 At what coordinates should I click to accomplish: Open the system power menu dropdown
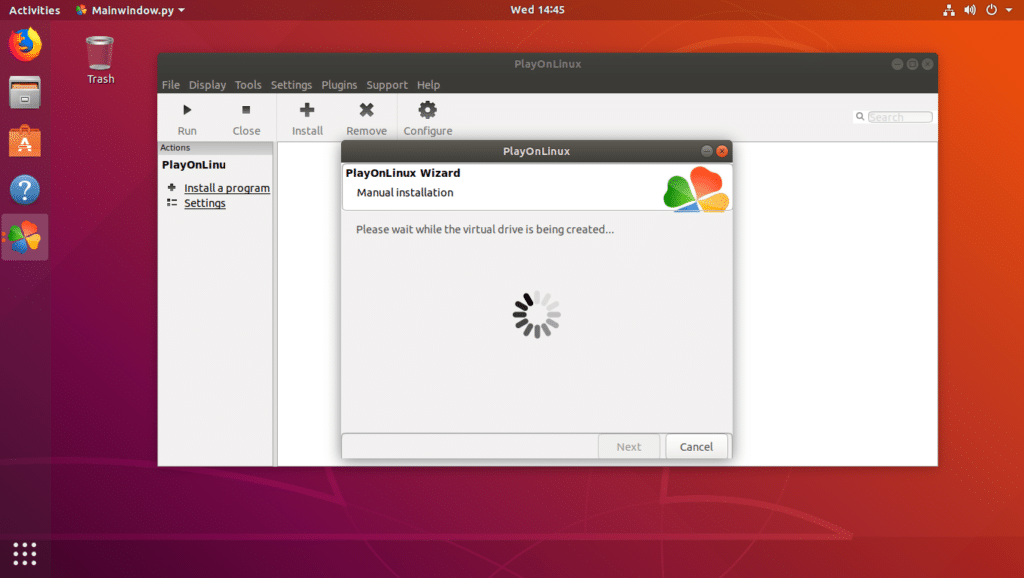pos(996,10)
